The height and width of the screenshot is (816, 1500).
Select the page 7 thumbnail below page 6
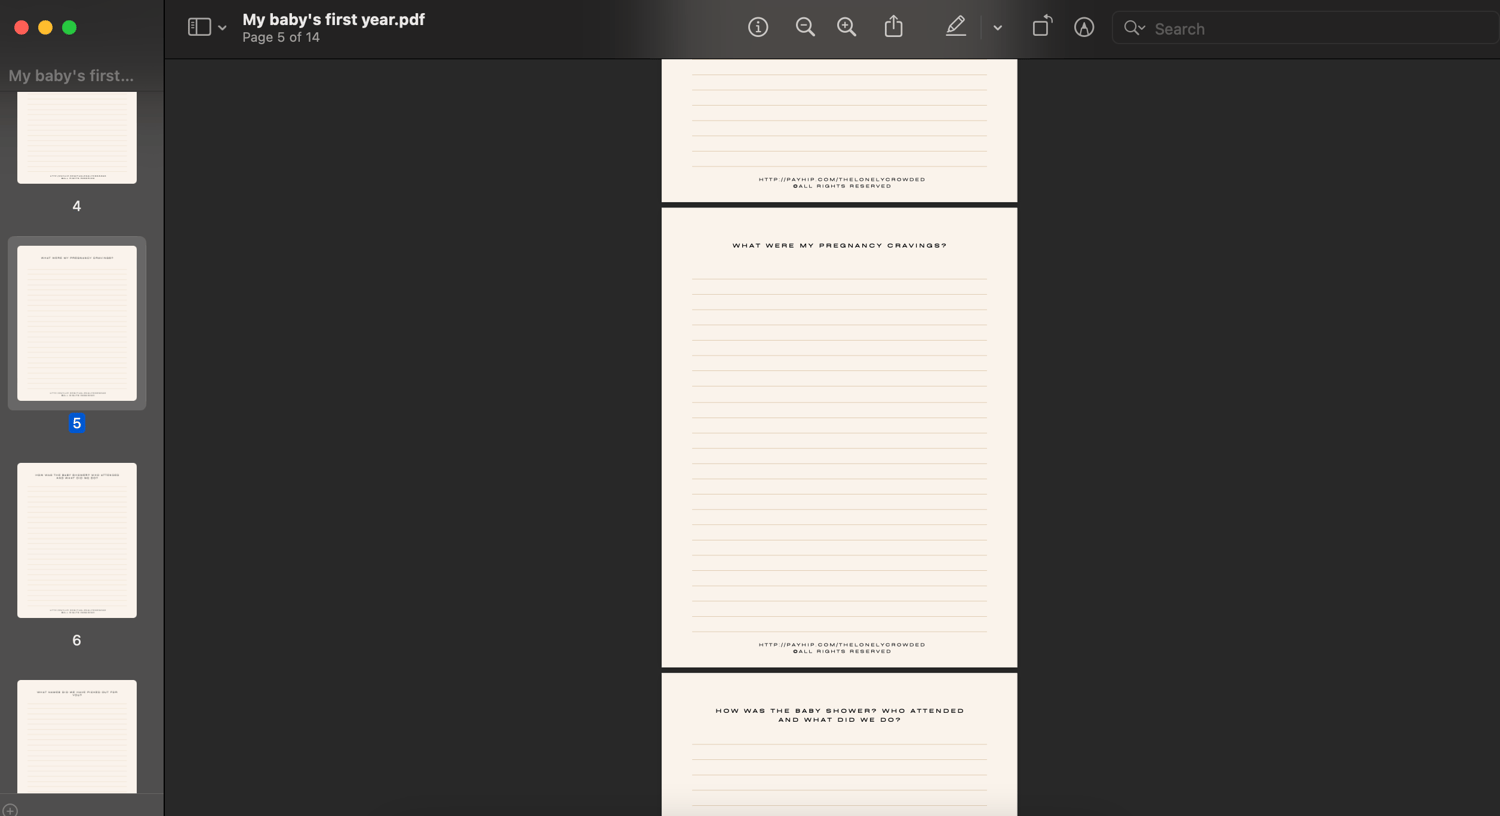point(77,737)
